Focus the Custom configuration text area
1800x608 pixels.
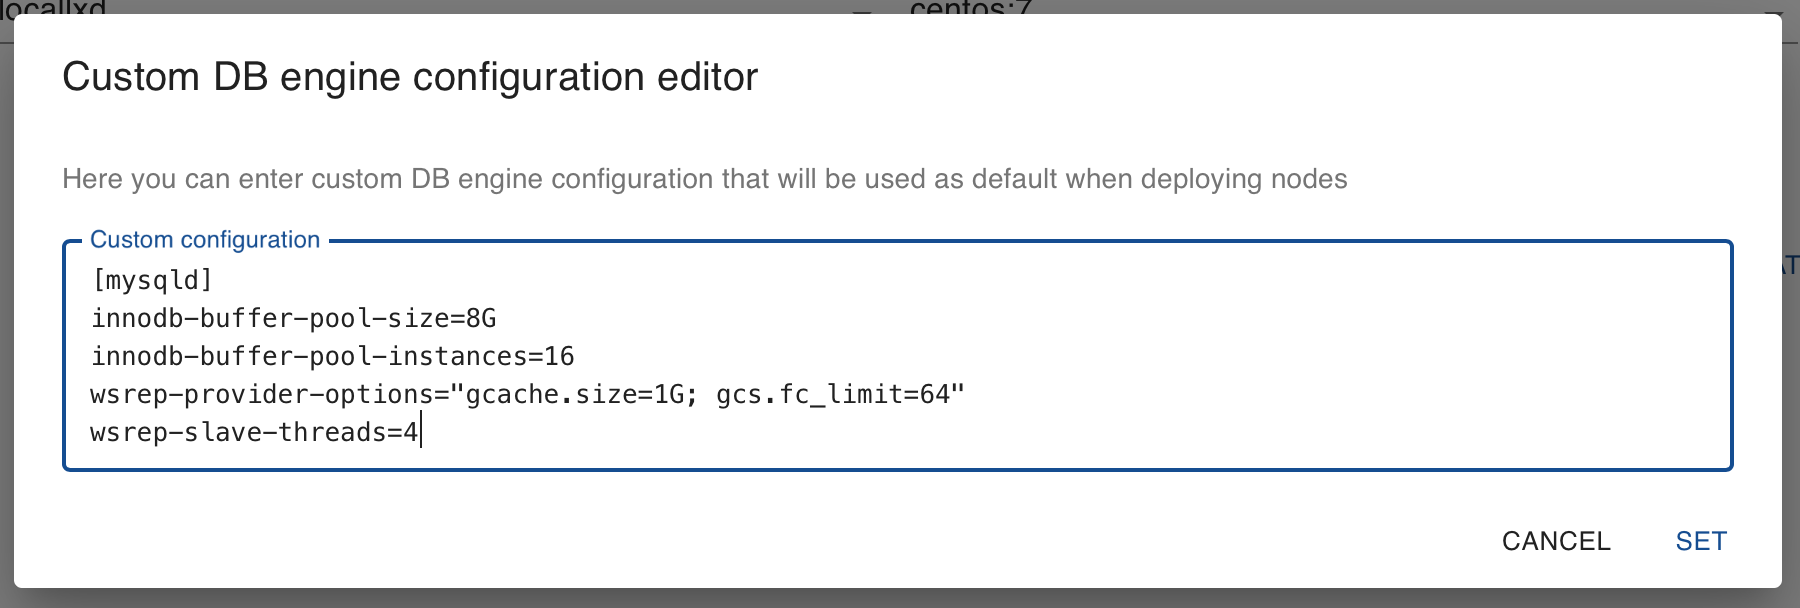pos(897,356)
